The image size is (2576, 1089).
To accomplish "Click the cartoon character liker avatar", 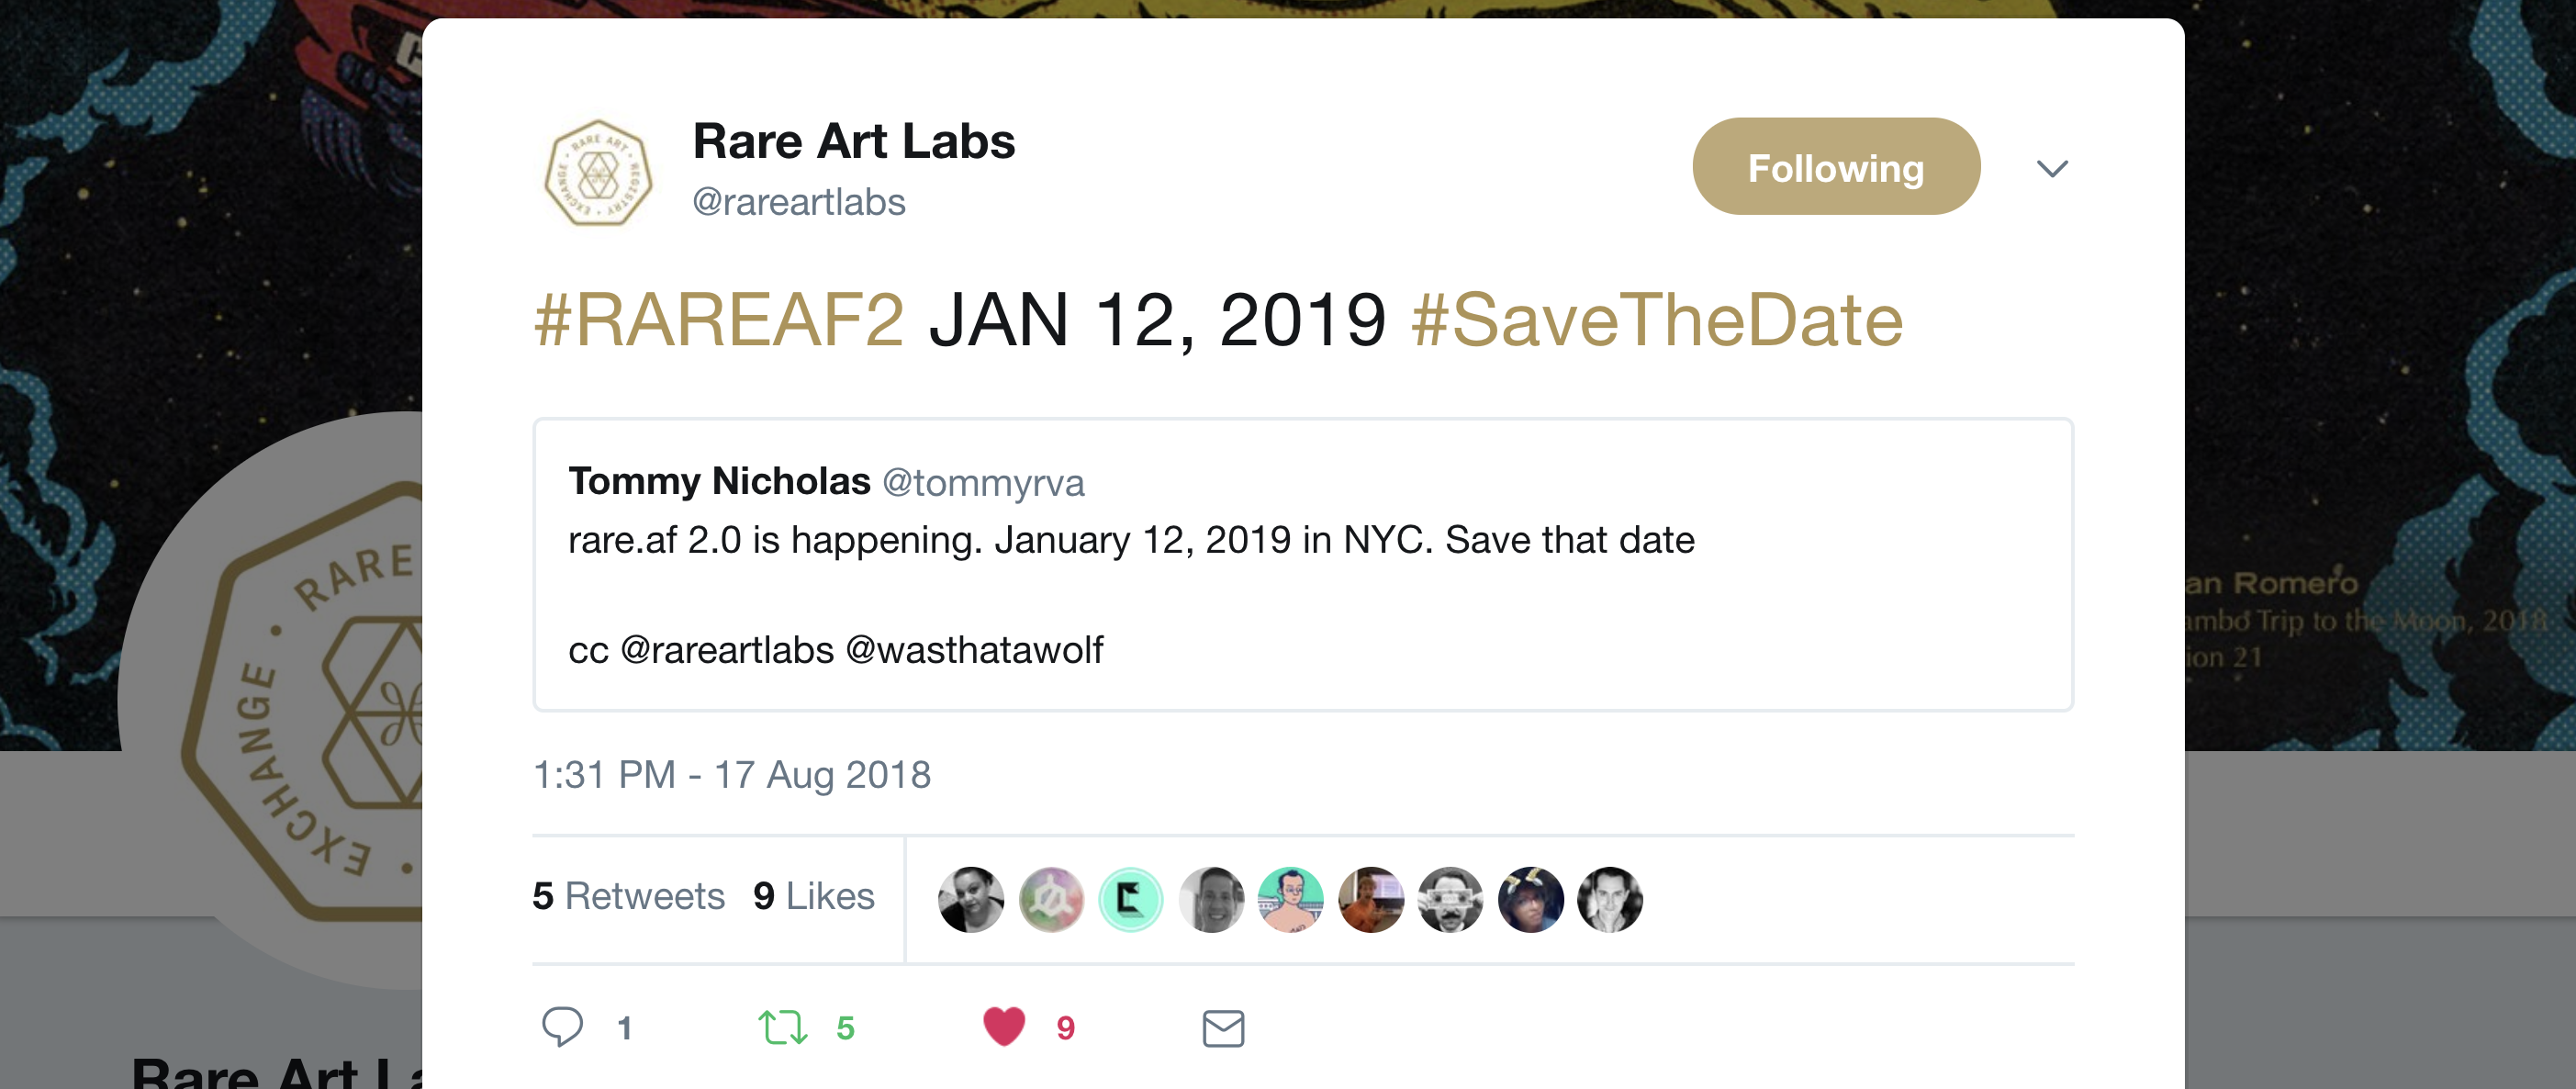I will tap(1290, 899).
